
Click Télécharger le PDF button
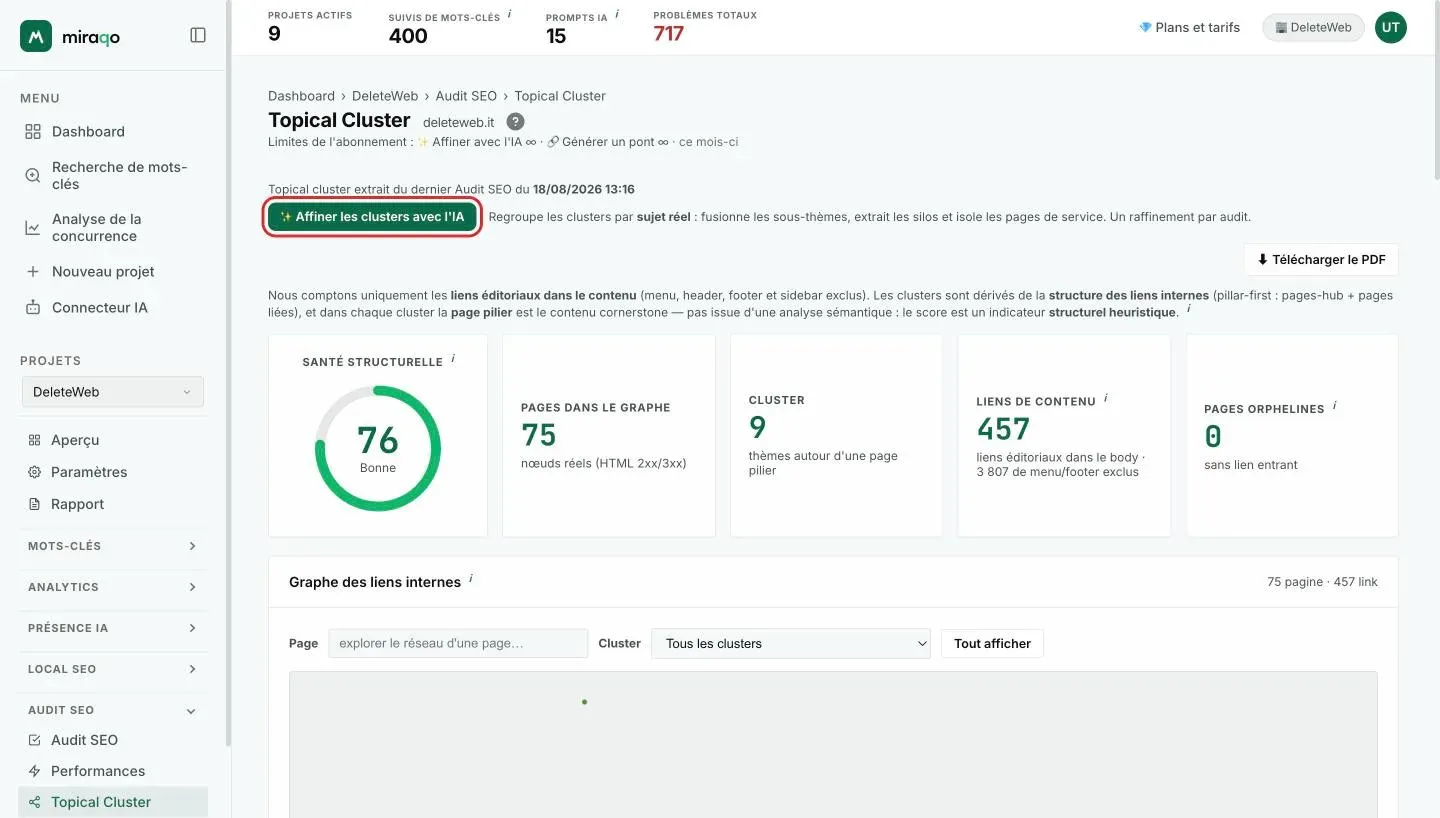click(x=1321, y=260)
